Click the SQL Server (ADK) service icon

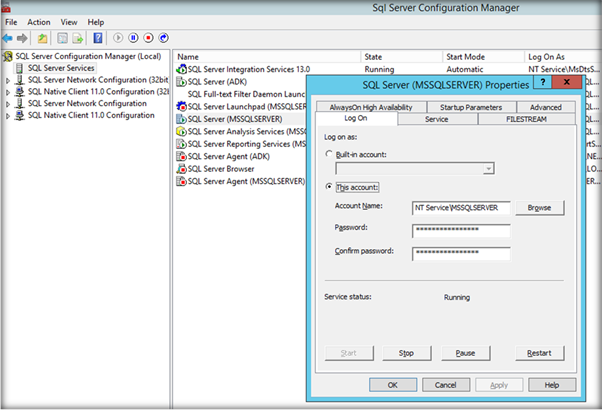click(x=181, y=82)
